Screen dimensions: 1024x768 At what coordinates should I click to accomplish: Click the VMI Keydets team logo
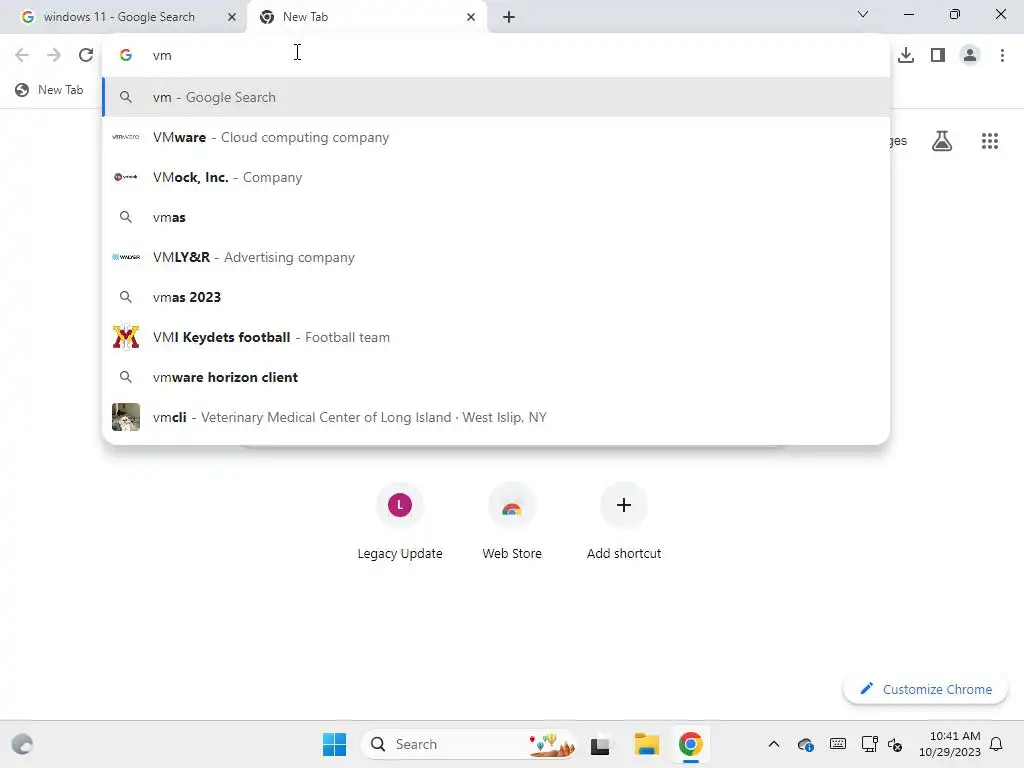point(125,337)
